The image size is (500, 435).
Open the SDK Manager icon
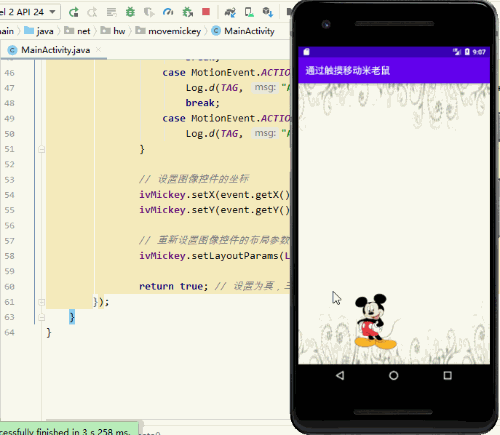[x=268, y=12]
